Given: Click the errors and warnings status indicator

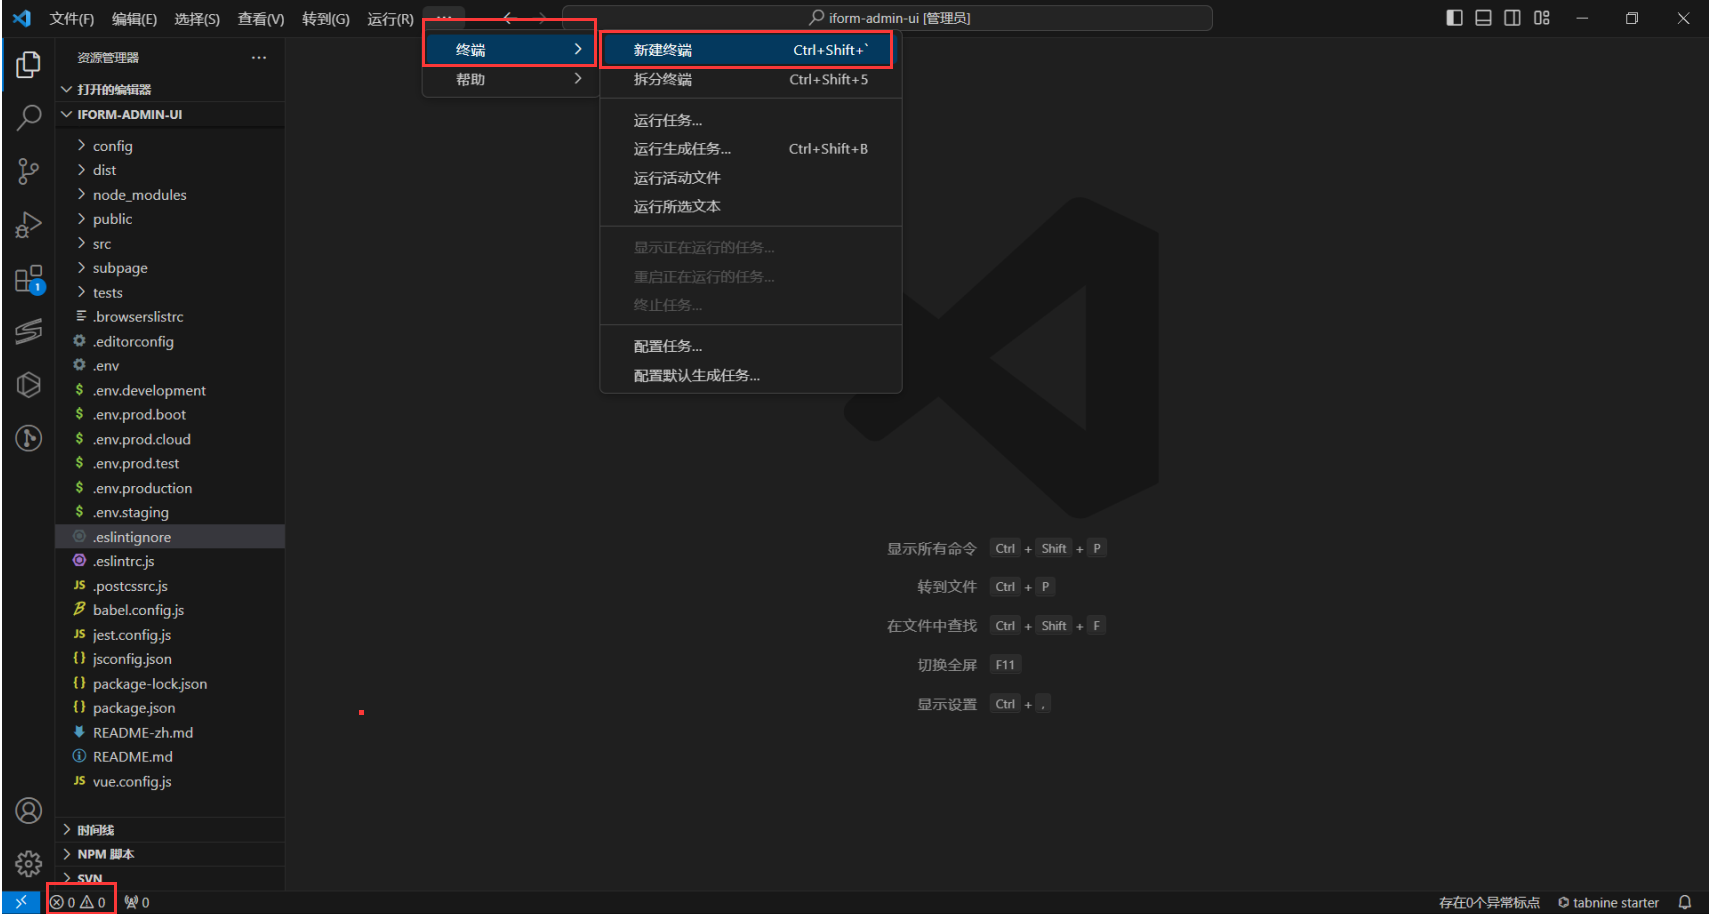Looking at the screenshot, I should (x=79, y=903).
